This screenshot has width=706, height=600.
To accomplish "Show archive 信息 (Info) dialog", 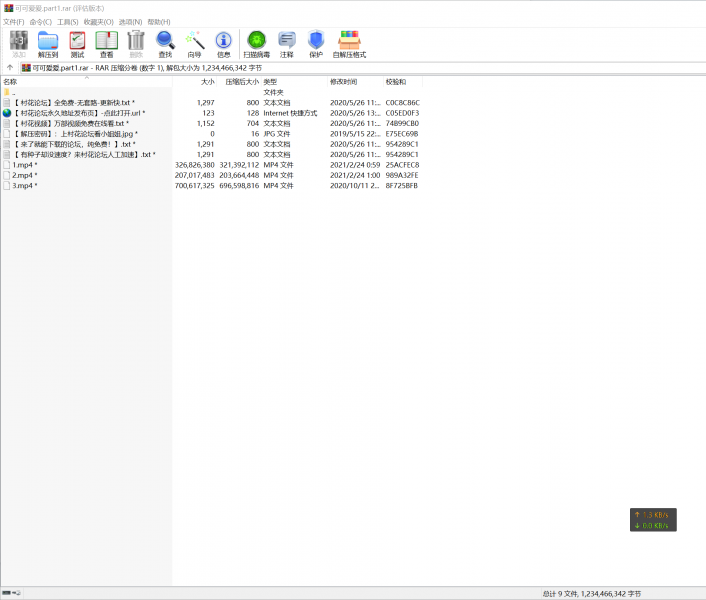I will (x=224, y=44).
